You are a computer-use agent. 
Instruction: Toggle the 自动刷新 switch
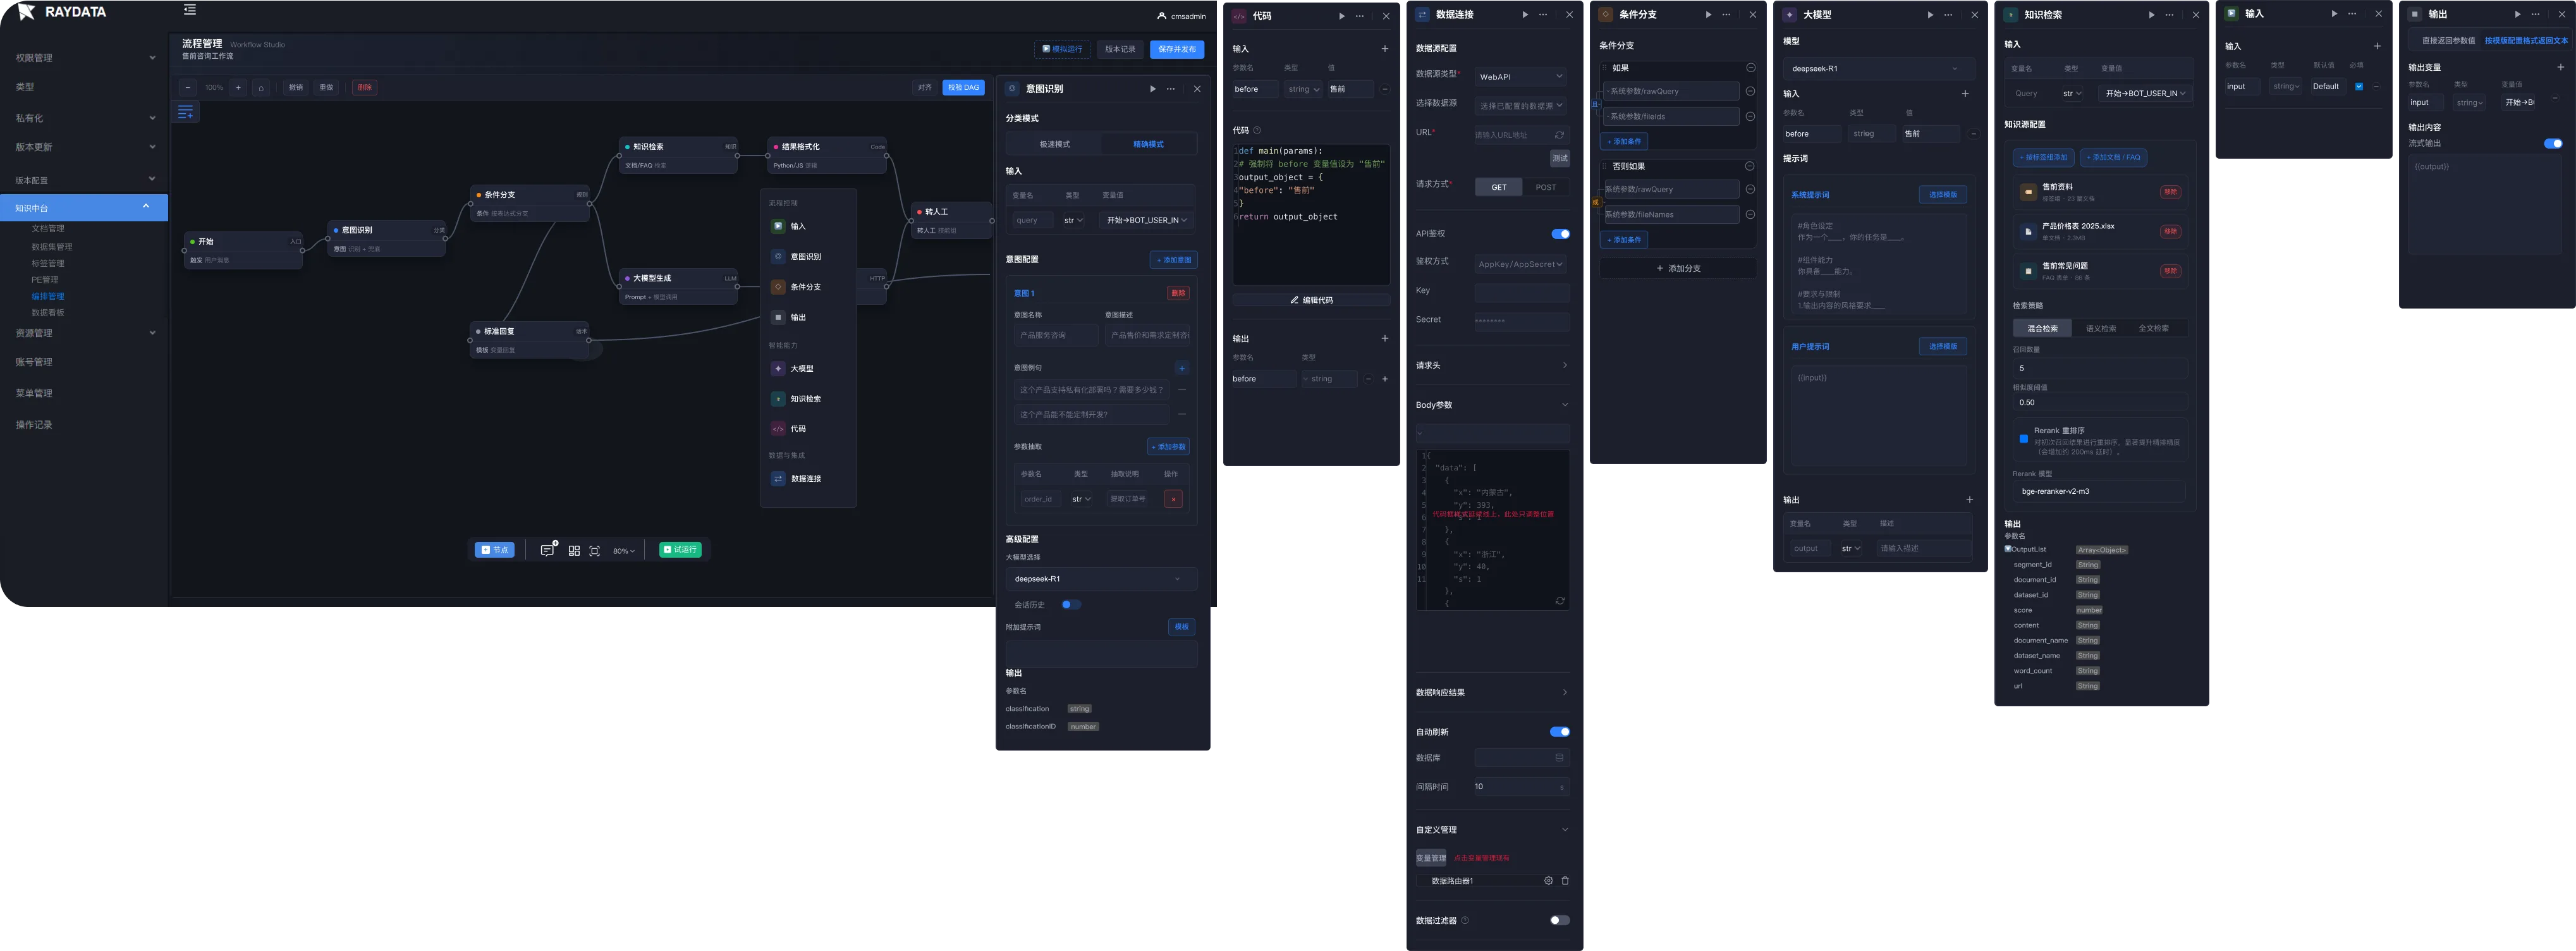click(x=1560, y=732)
